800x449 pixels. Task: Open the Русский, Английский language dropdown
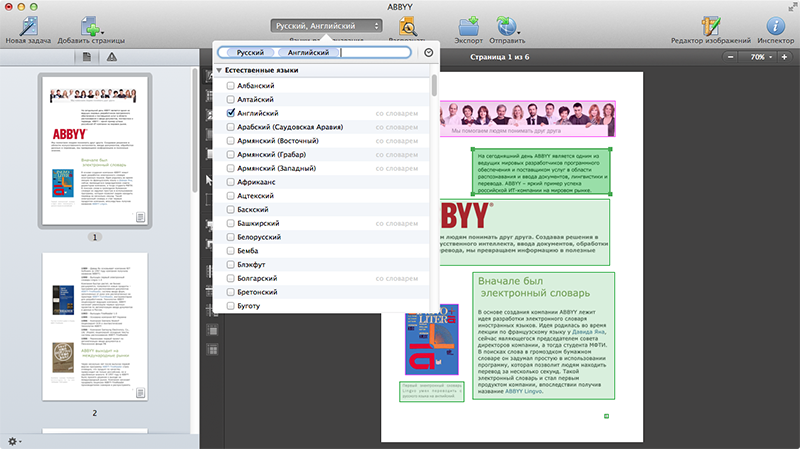click(327, 25)
